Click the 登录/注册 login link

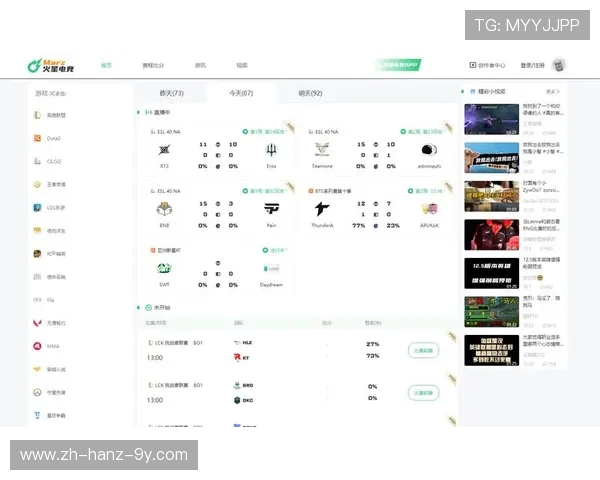pos(532,65)
